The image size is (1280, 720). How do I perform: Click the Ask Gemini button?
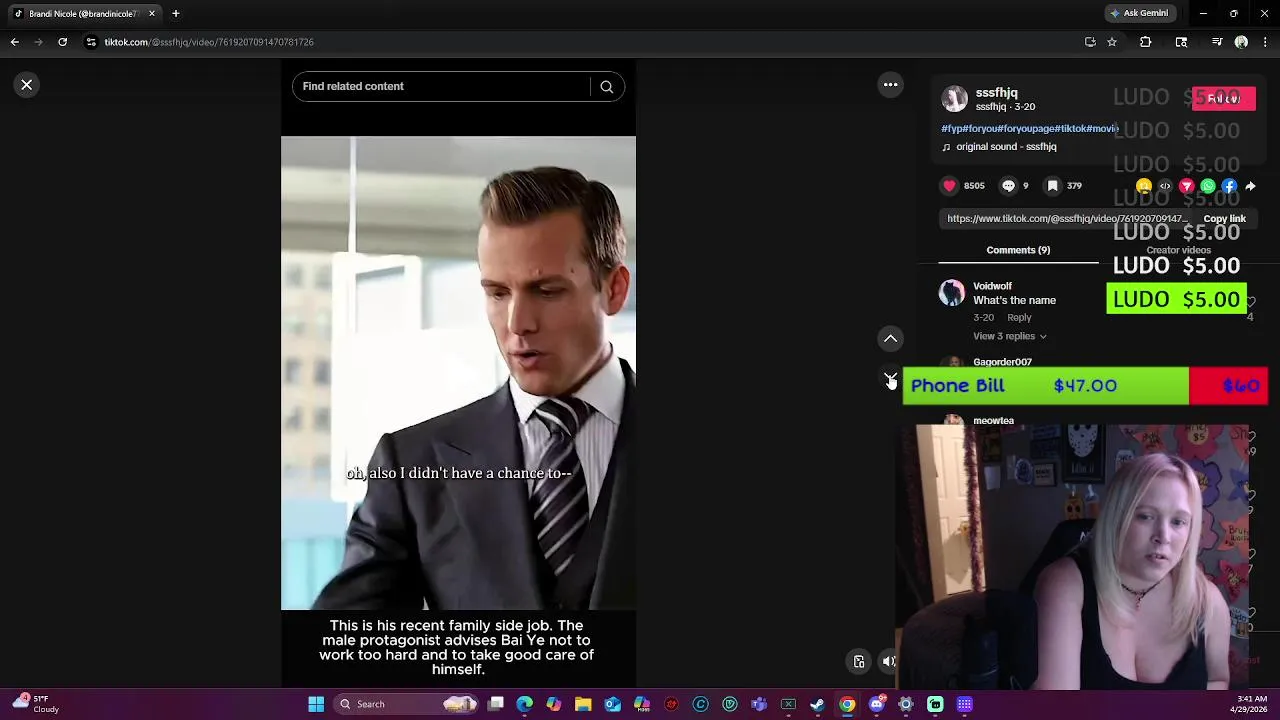(1139, 14)
